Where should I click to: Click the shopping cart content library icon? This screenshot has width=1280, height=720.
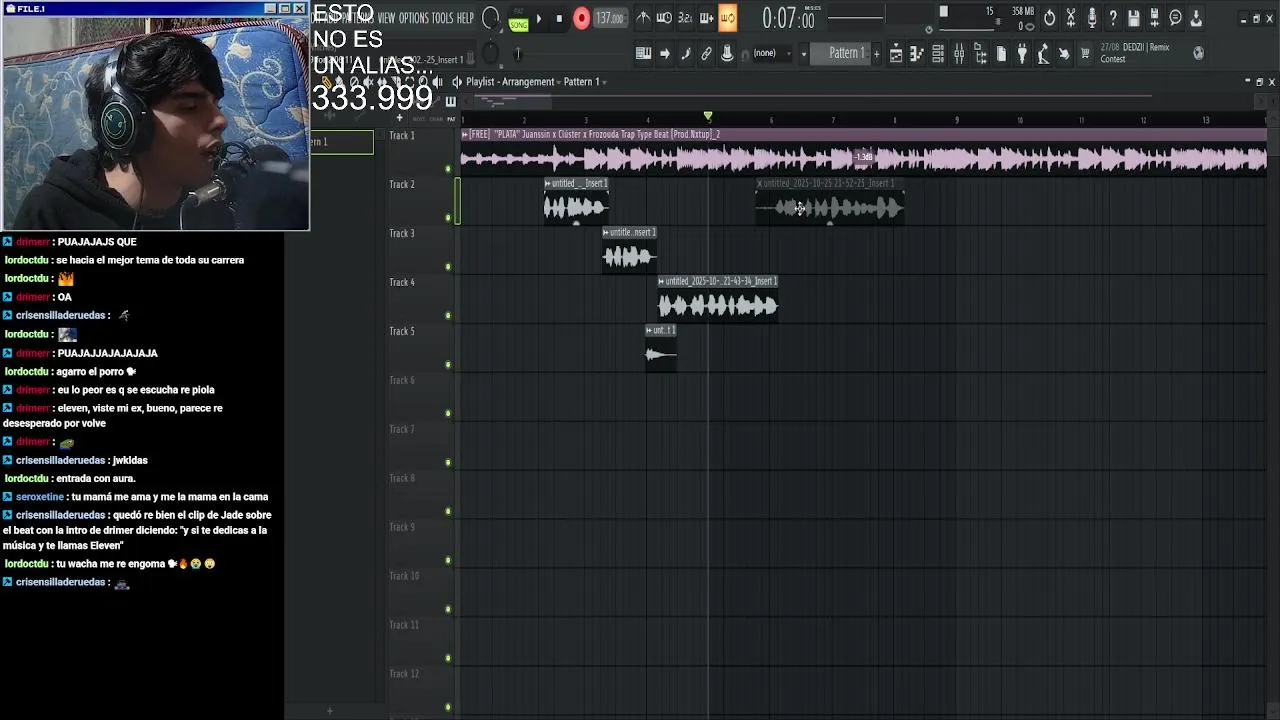pyautogui.click(x=1085, y=54)
